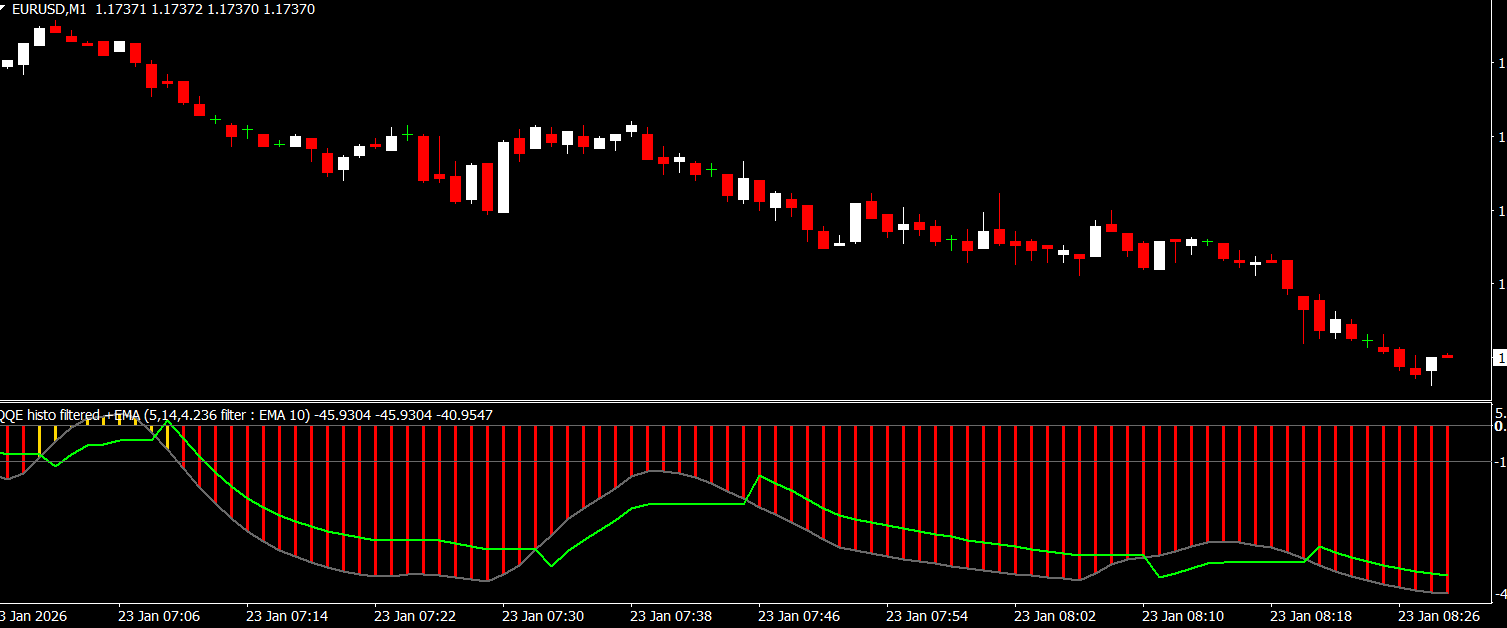Click the 23 Jan 07:46 time label
The image size is (1507, 628).
pos(799,616)
